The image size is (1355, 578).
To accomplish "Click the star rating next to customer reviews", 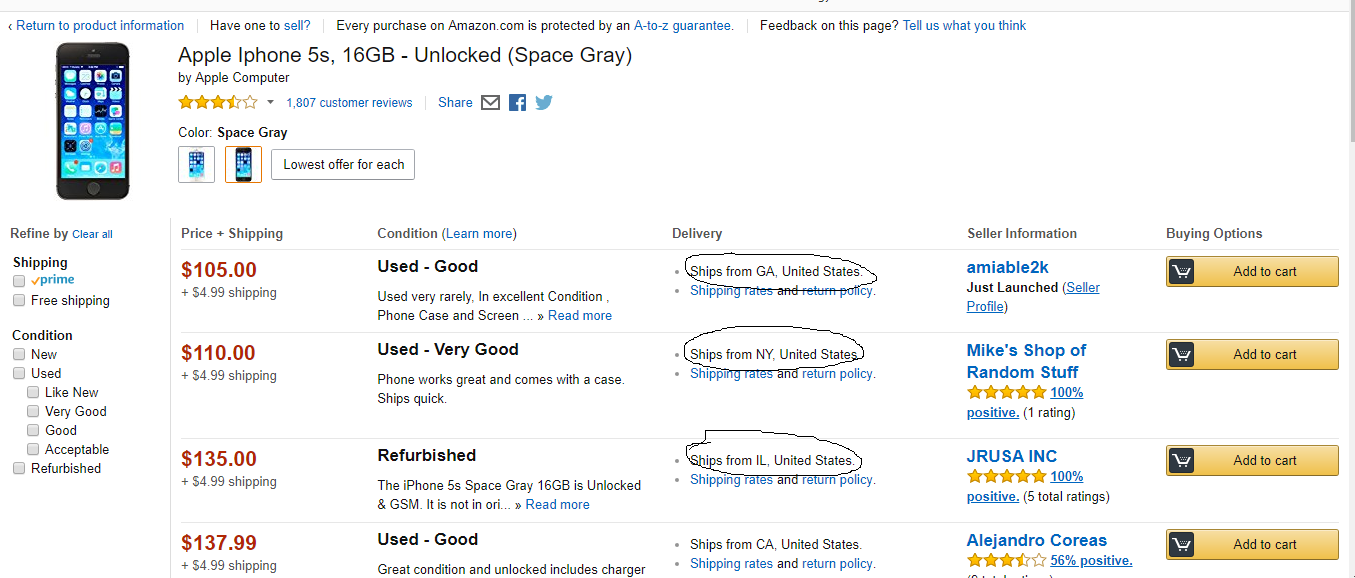I will (217, 102).
